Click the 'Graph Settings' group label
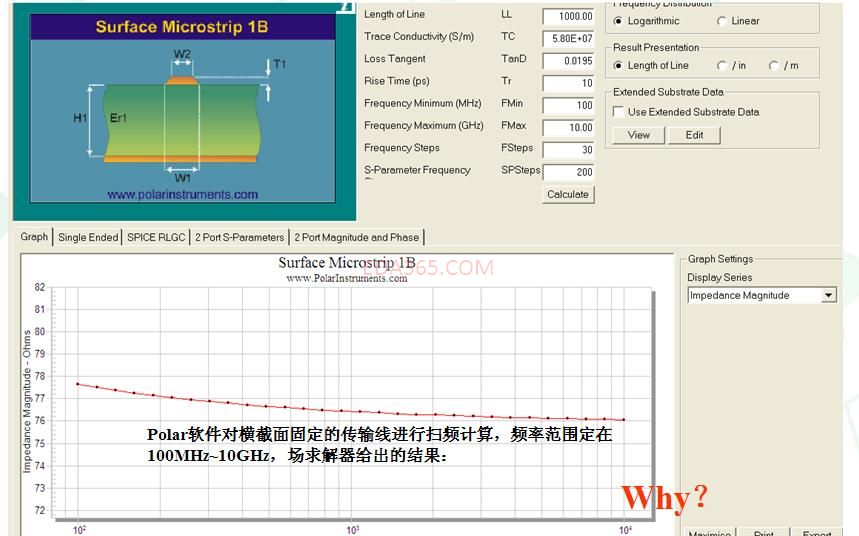The width and height of the screenshot is (859, 536). click(720, 259)
